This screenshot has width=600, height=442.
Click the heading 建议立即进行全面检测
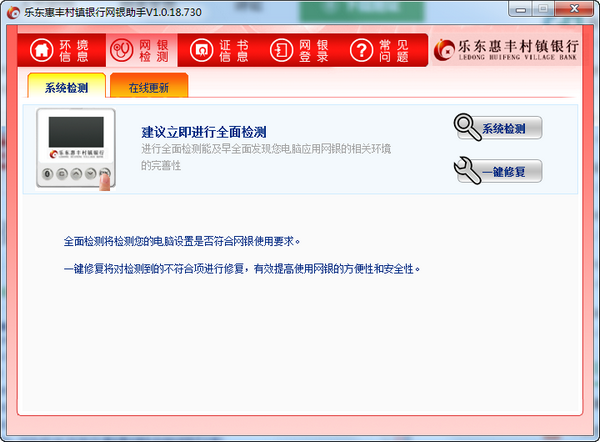[x=204, y=132]
